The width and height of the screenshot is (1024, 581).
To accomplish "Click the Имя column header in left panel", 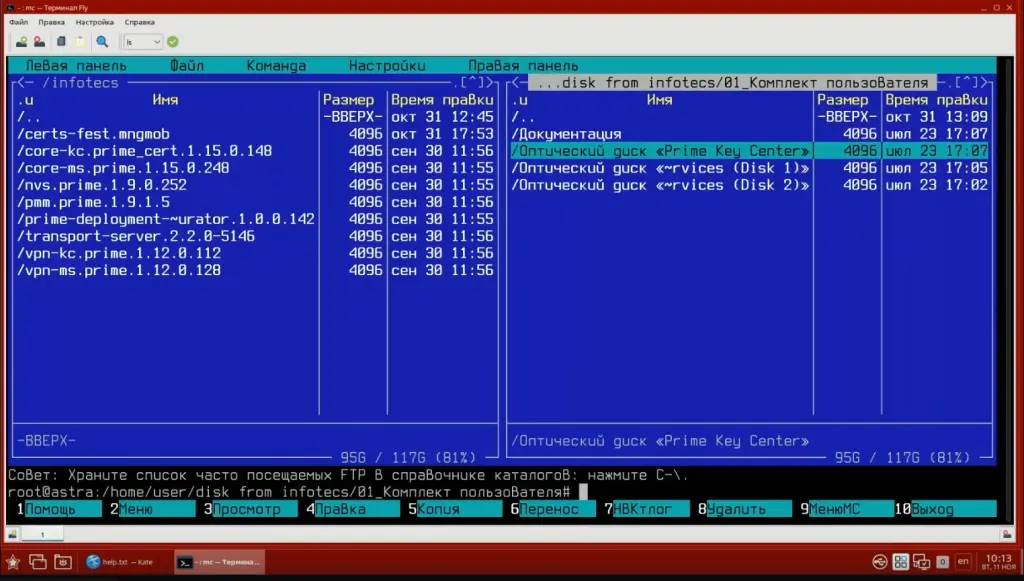I will pyautogui.click(x=165, y=100).
